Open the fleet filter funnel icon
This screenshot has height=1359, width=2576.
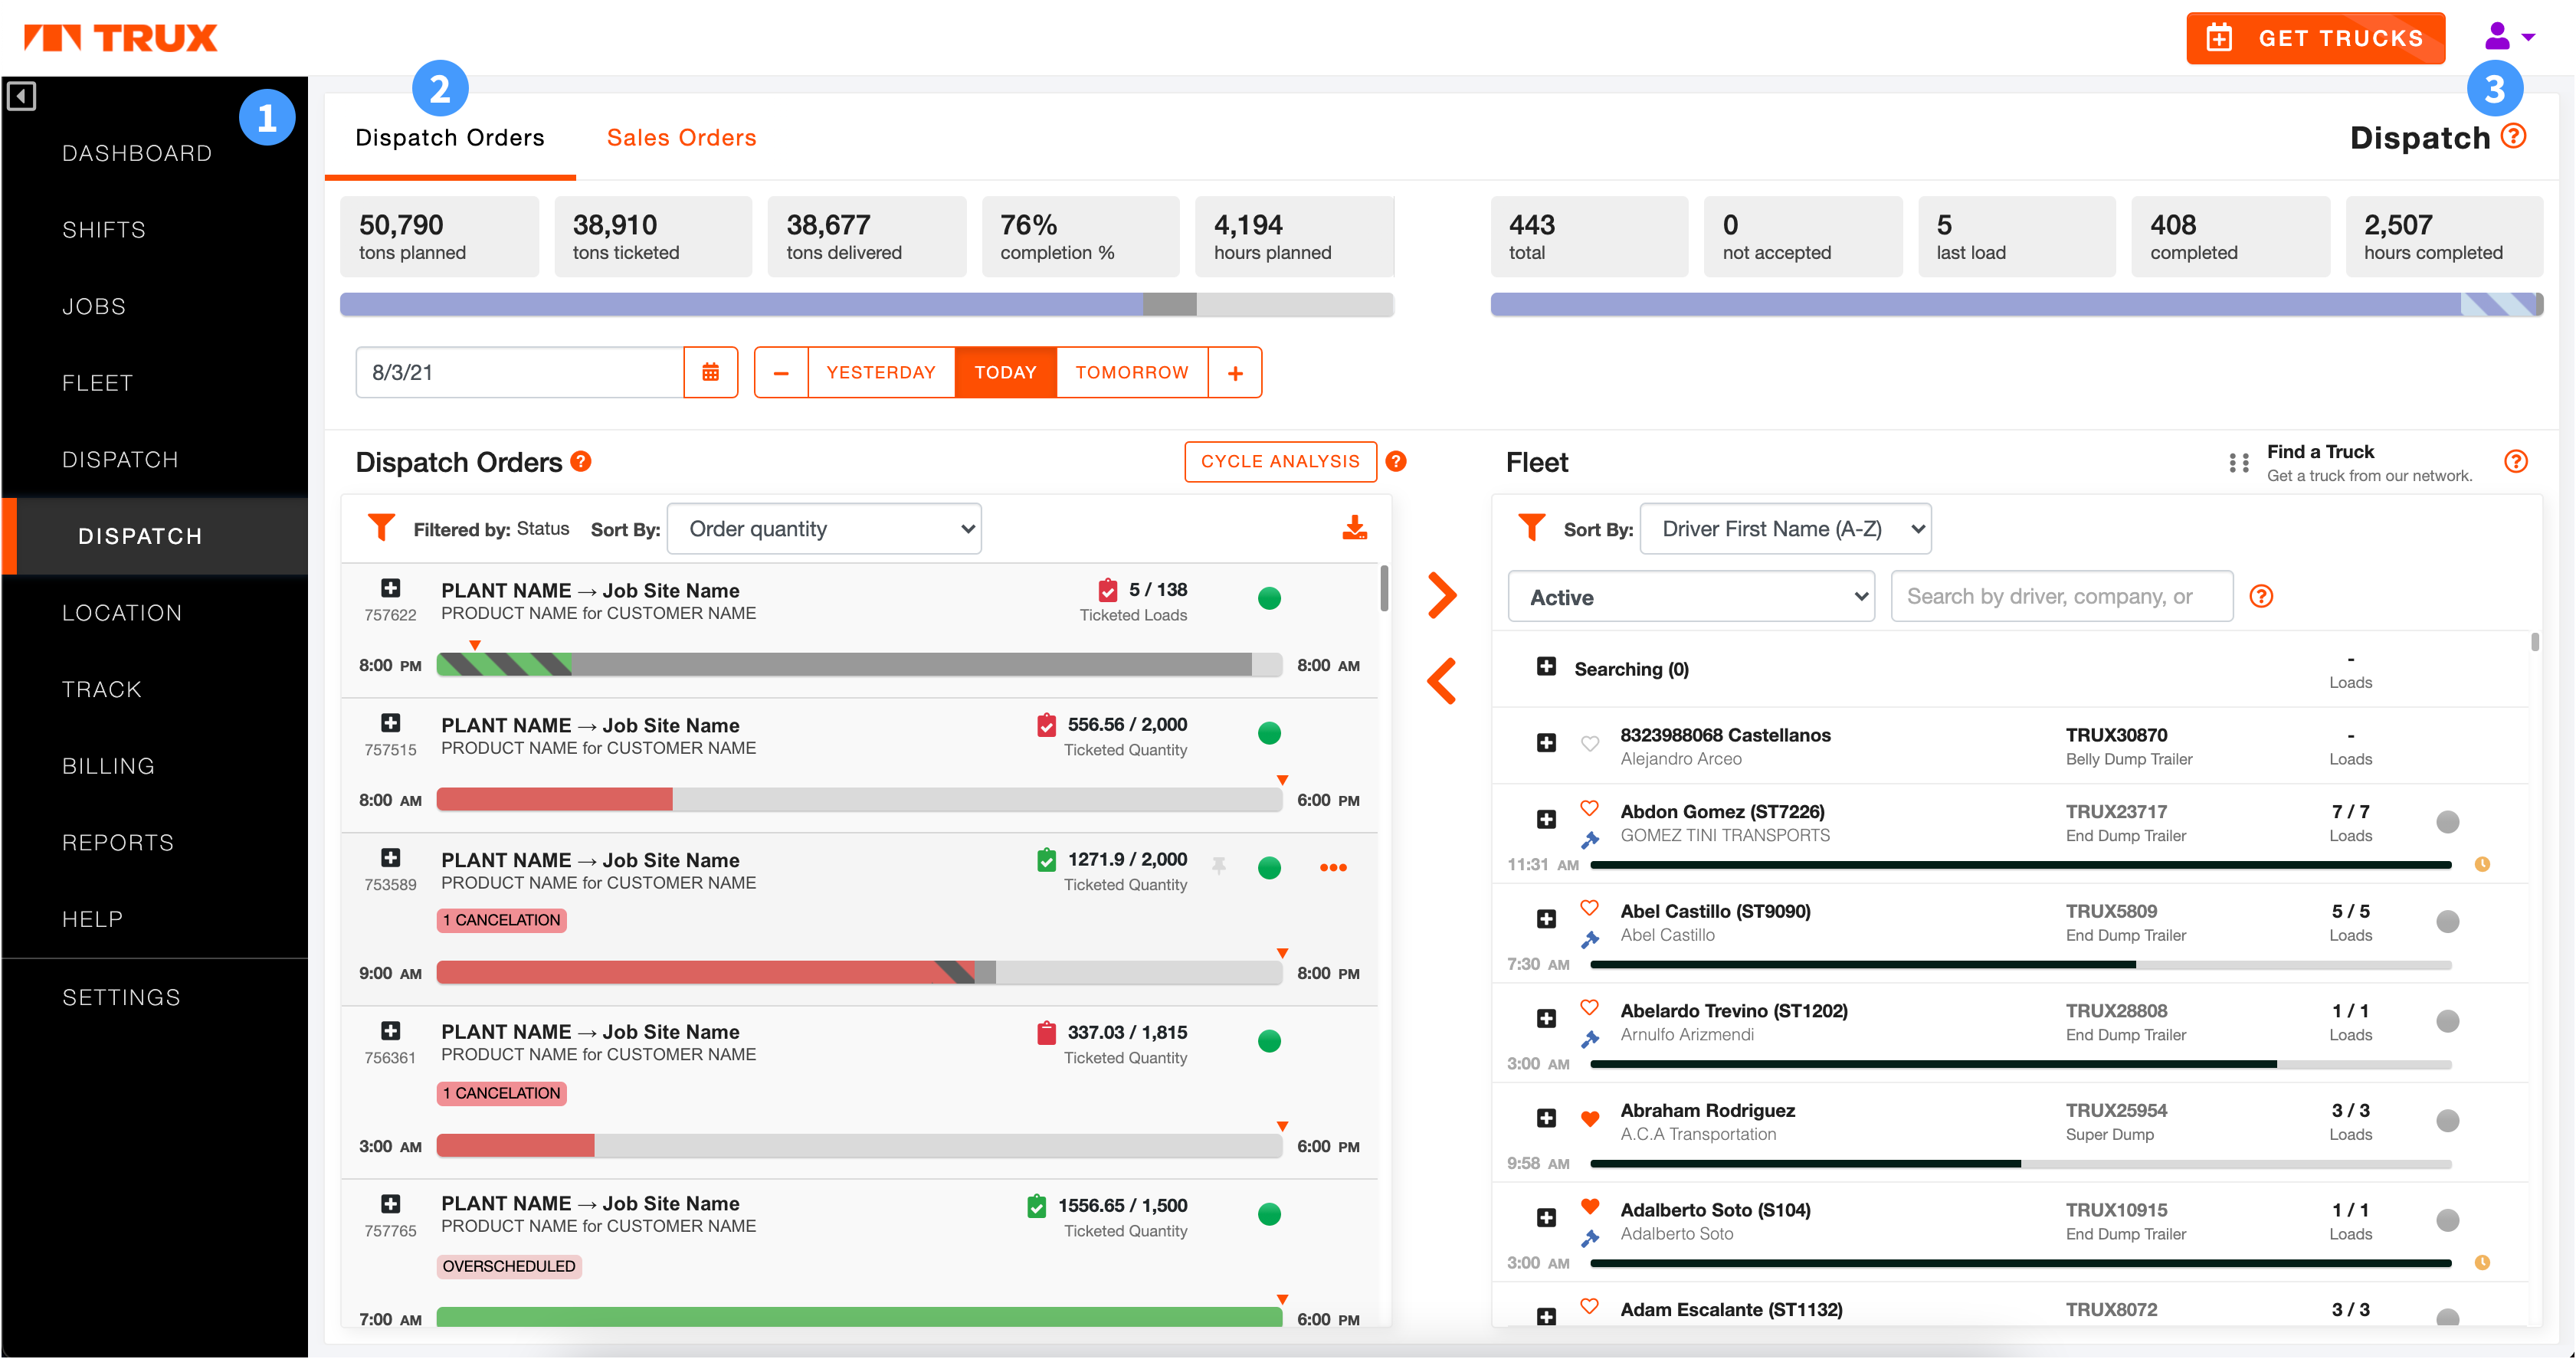1531,528
